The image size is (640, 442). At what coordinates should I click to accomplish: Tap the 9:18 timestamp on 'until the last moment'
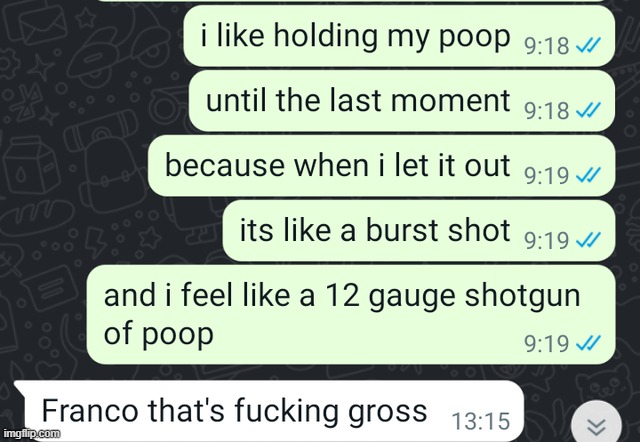click(547, 111)
